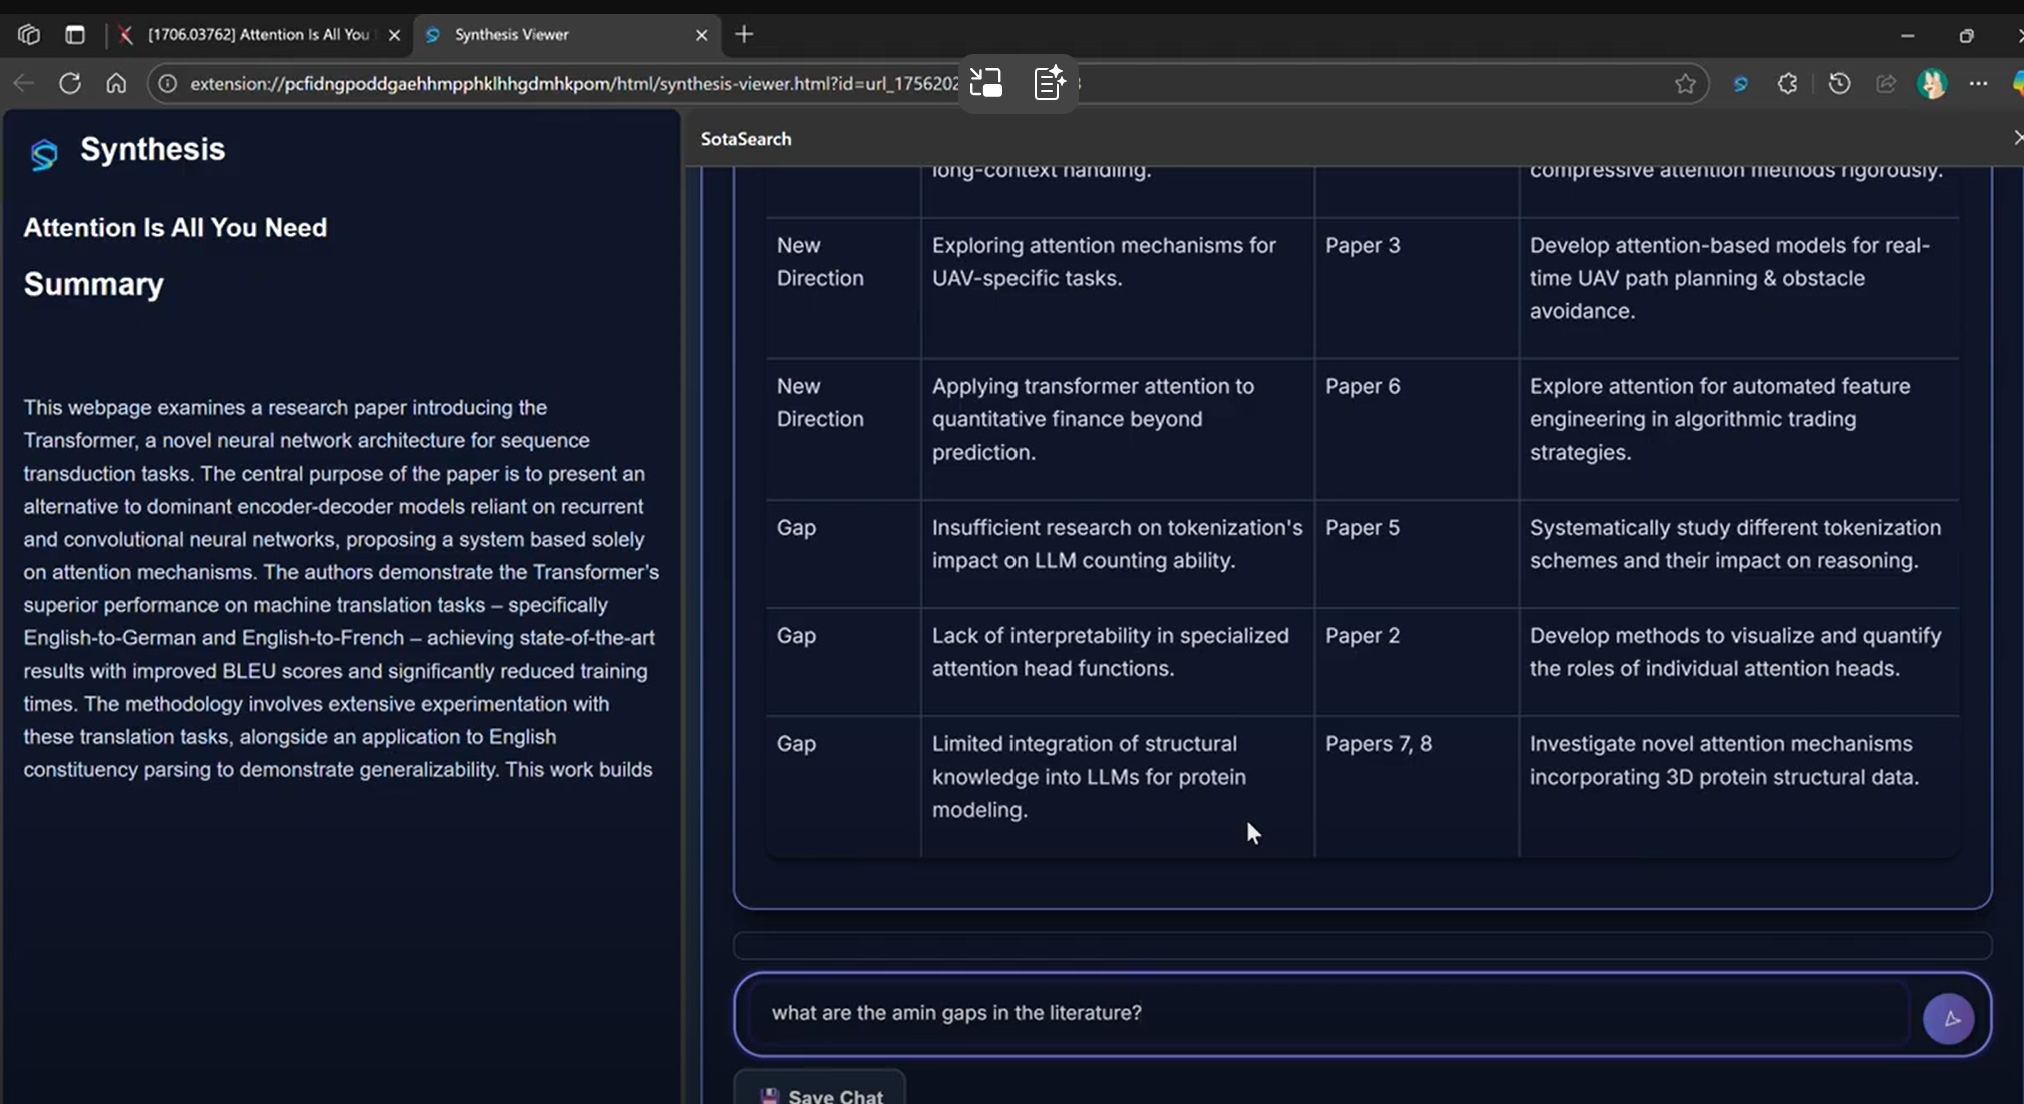Open the browser history icon

[1839, 84]
